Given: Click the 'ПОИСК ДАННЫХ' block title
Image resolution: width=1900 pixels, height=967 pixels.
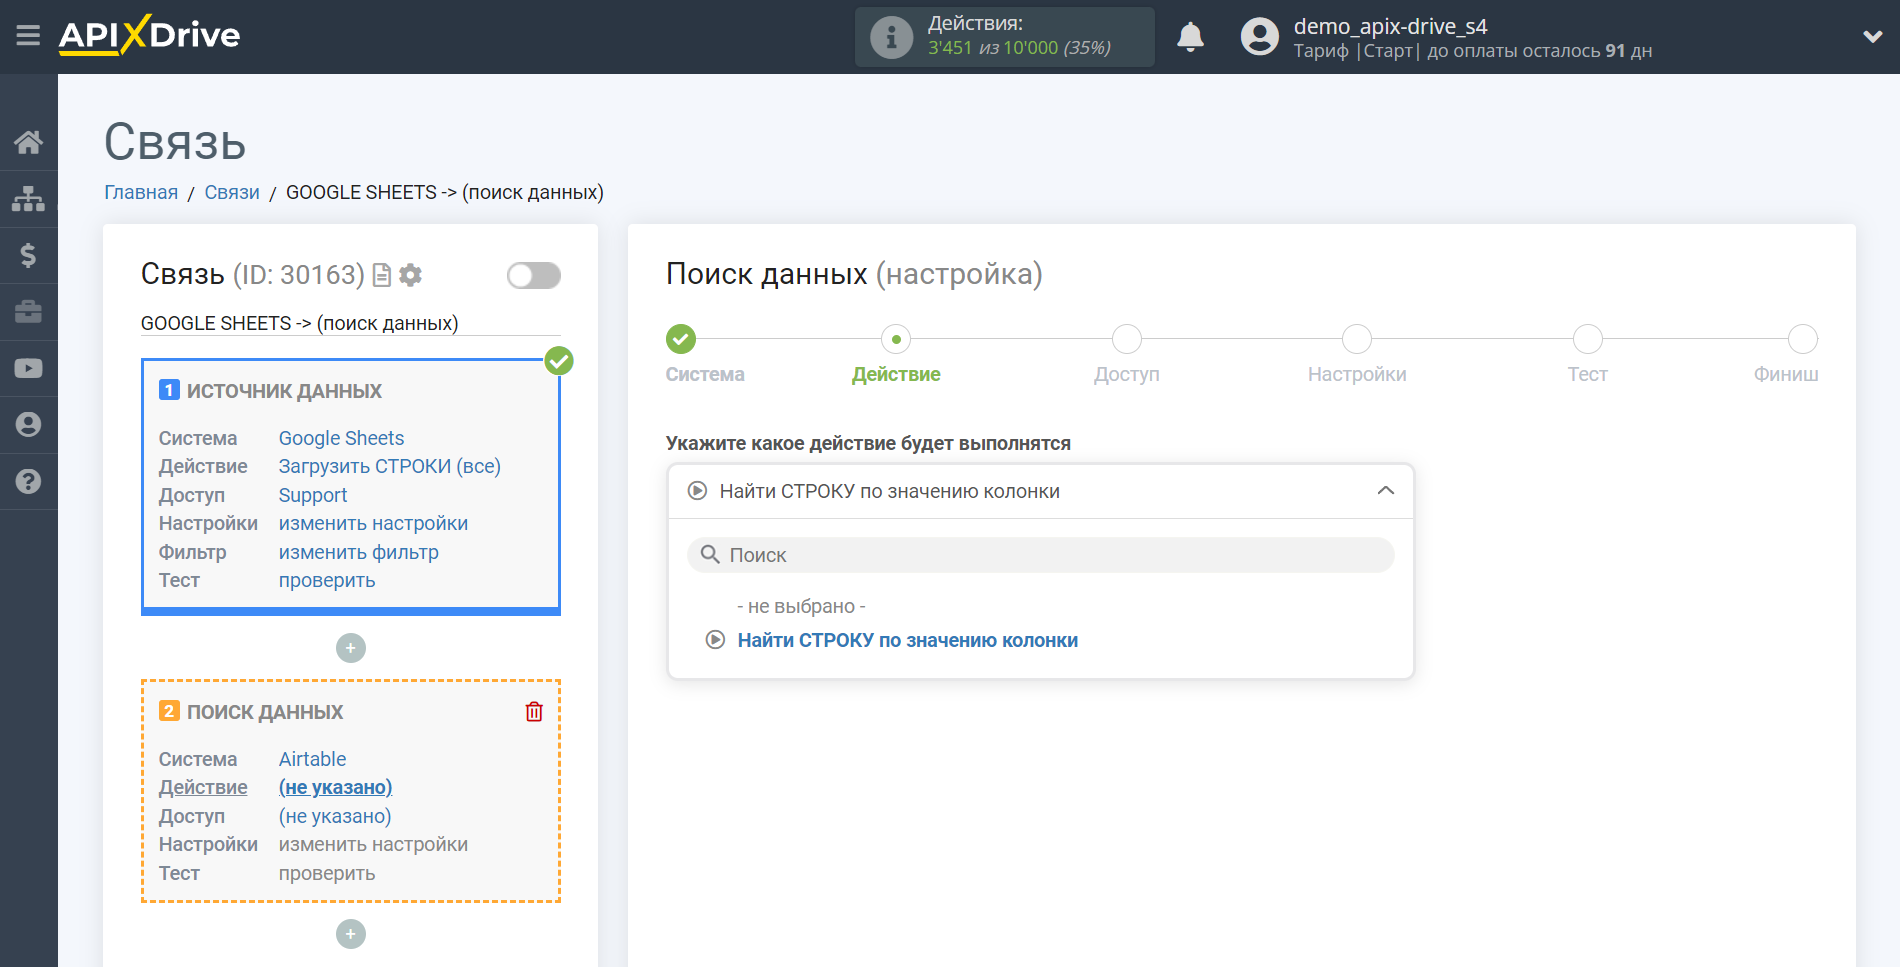Looking at the screenshot, I should [x=265, y=712].
